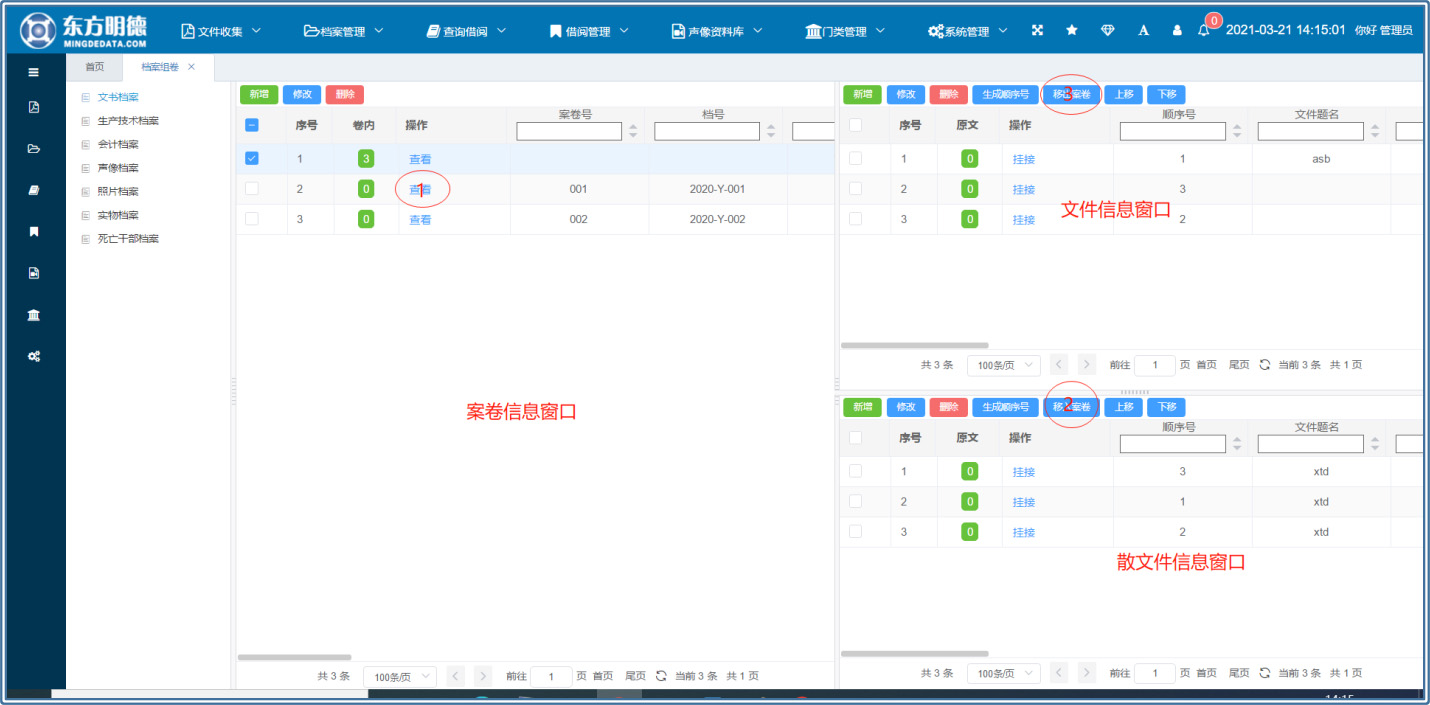Toggle the select-all checkbox in 案卷 table header
Screen dimensions: 1430x705
[252, 125]
